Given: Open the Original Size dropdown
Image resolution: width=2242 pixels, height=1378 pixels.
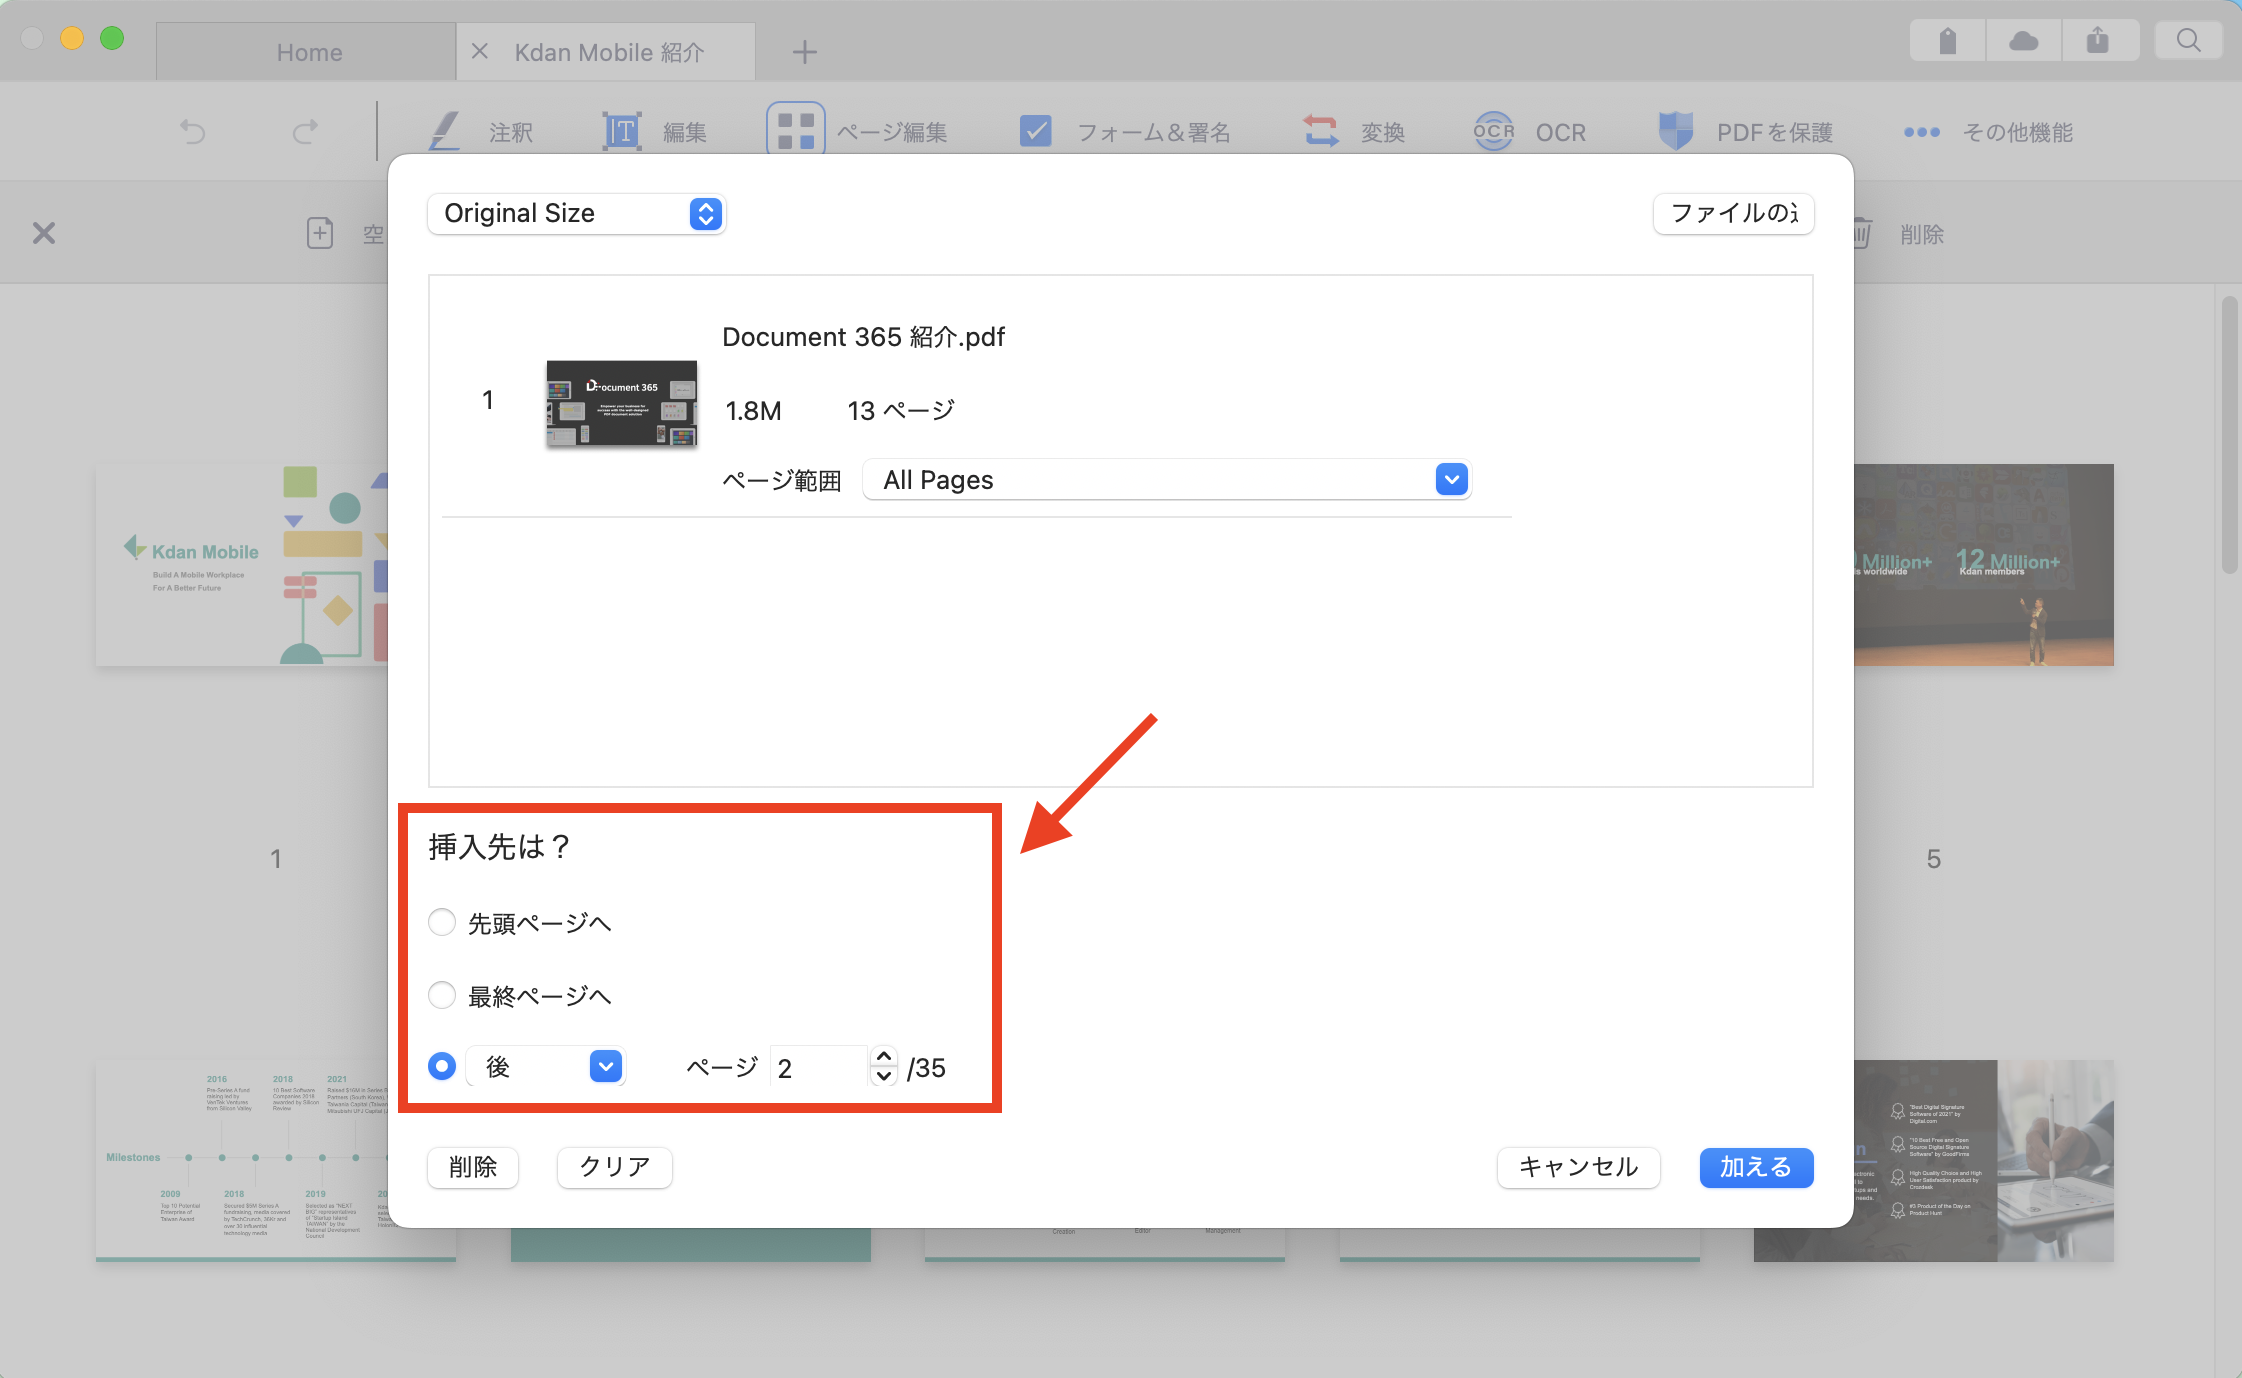Looking at the screenshot, I should pos(576,213).
